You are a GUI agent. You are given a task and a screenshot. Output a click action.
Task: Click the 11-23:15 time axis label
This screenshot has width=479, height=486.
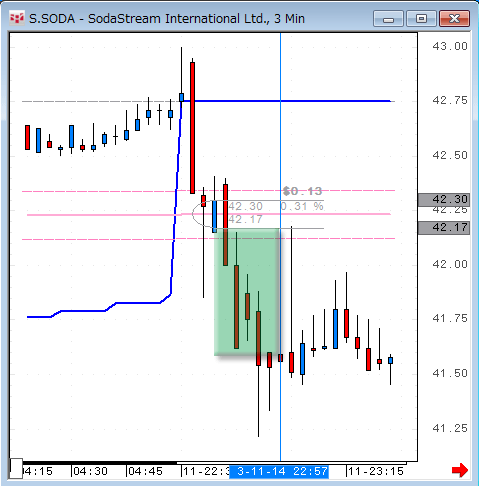tap(376, 472)
